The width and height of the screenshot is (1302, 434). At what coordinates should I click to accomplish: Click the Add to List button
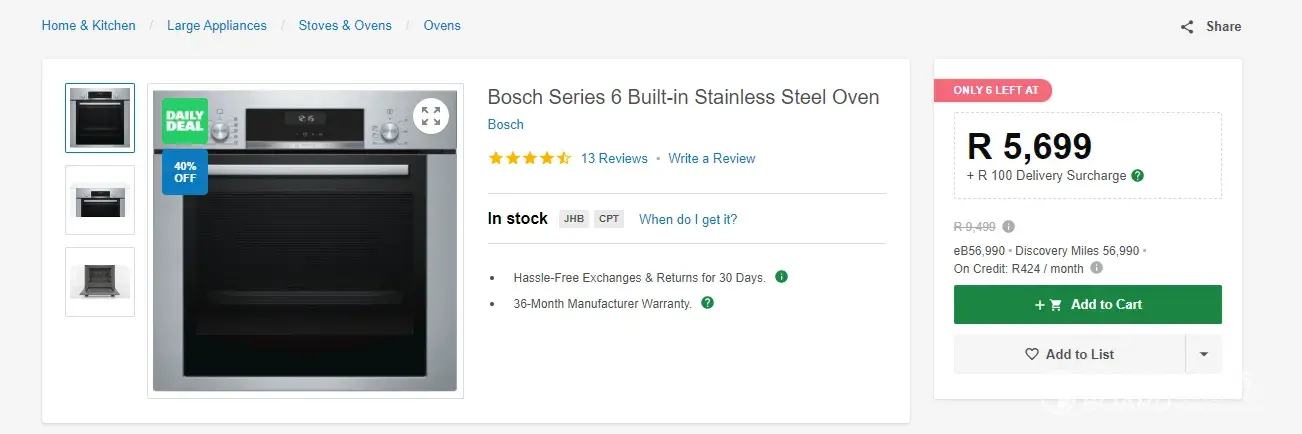[1069, 354]
